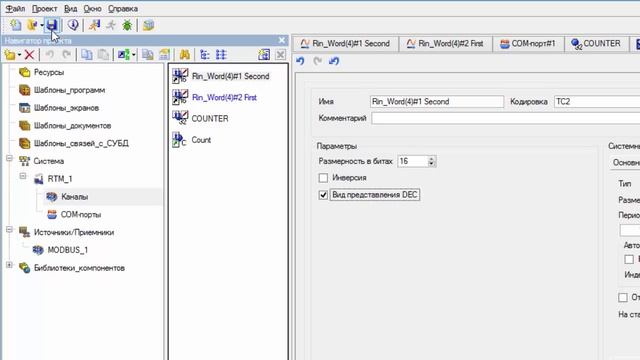Select Ресурсы in the project tree
Viewport: 640px width, 360px height.
49,72
